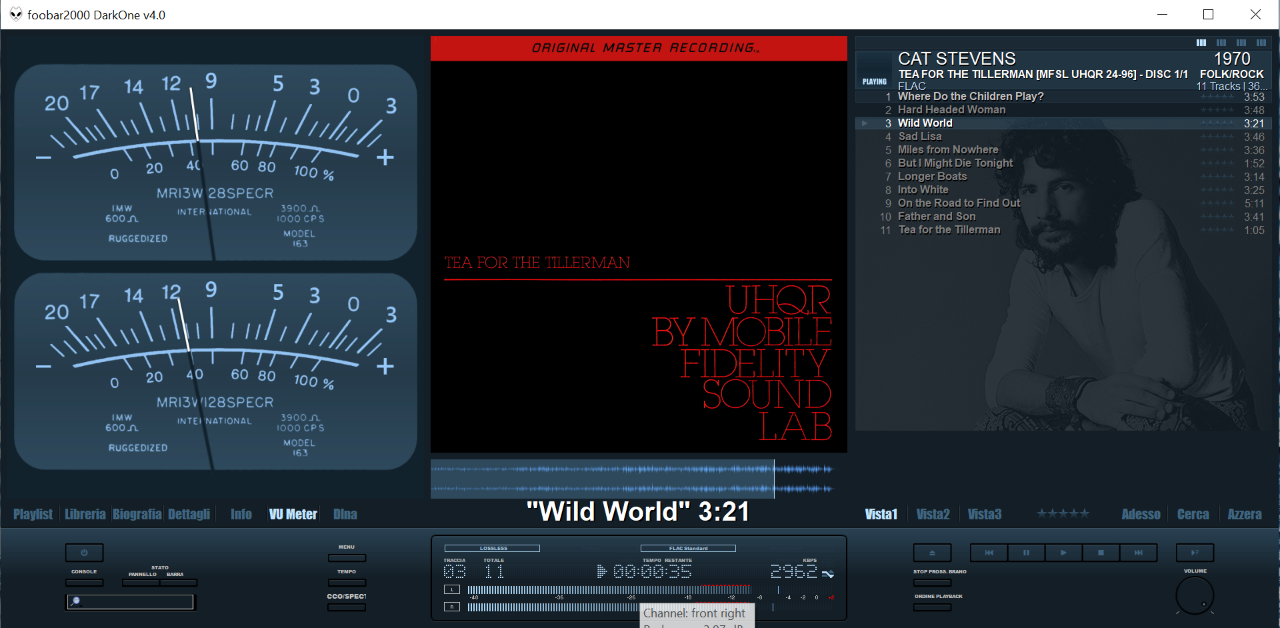This screenshot has height=628, width=1280.
Task: Toggle the ORDINE PLAYBACK button
Action: (932, 607)
